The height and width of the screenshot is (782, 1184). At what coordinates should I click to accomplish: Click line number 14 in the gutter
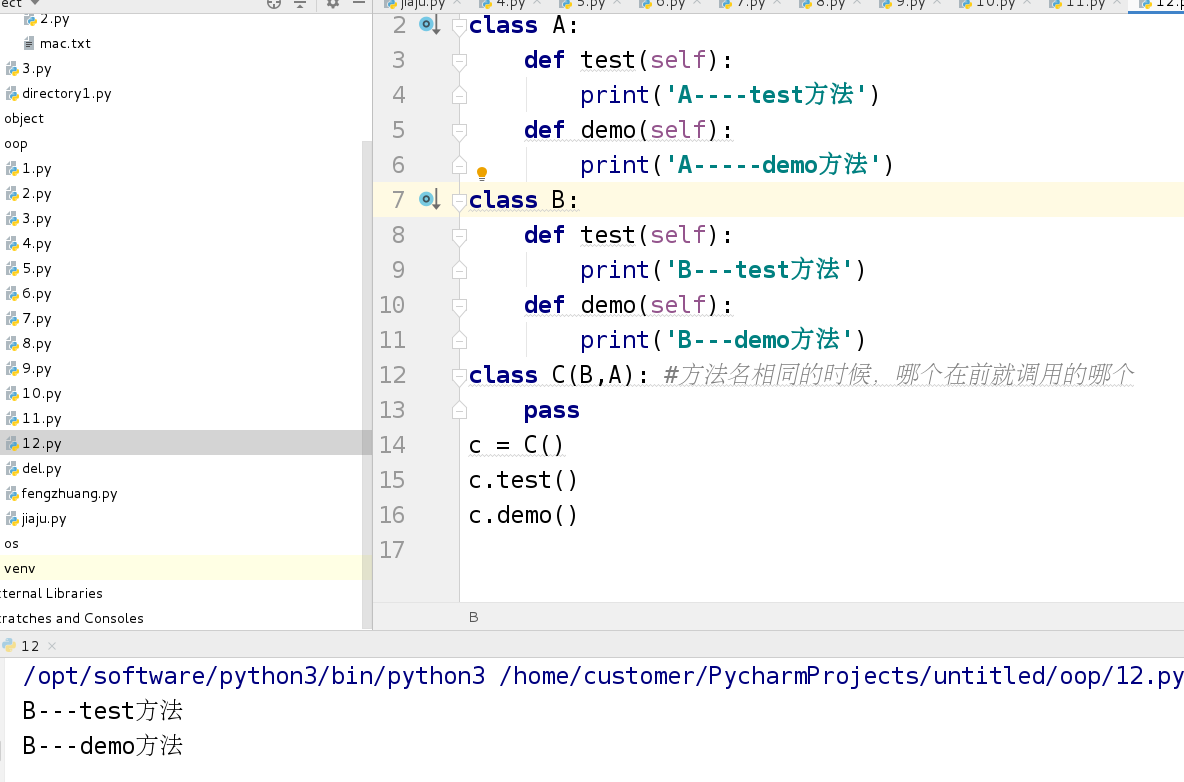[393, 445]
